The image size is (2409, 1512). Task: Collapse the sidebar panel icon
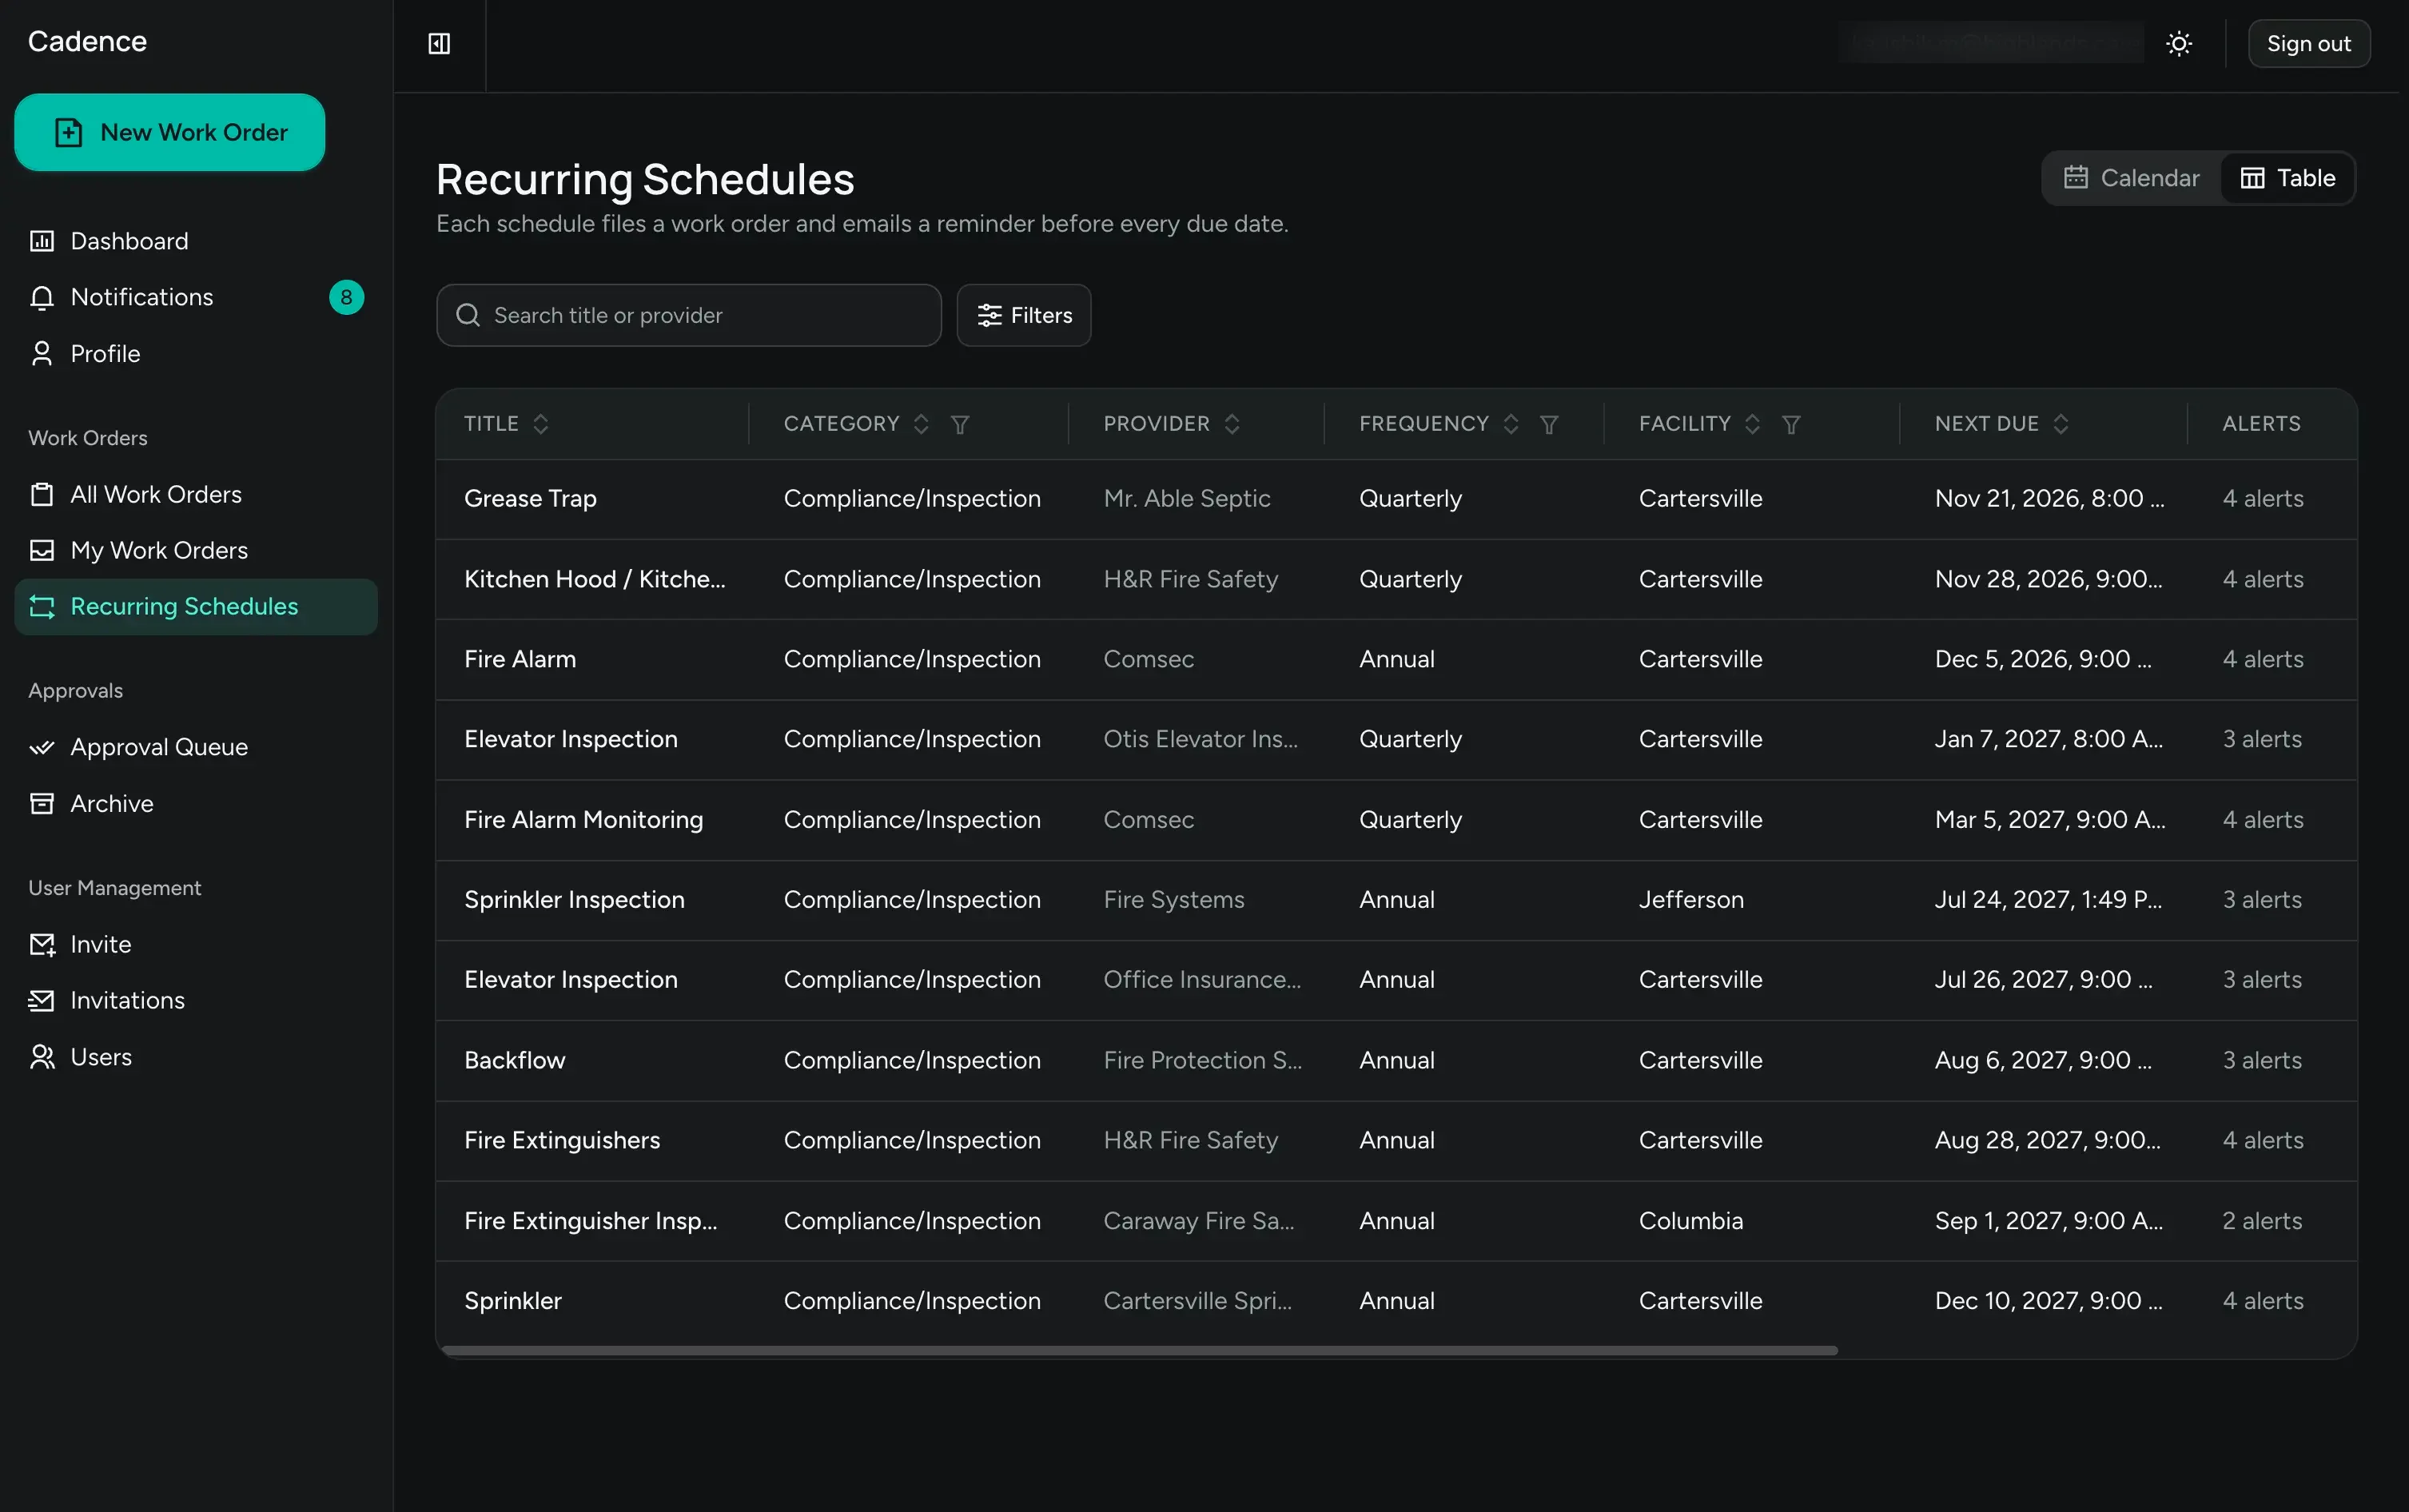click(439, 44)
